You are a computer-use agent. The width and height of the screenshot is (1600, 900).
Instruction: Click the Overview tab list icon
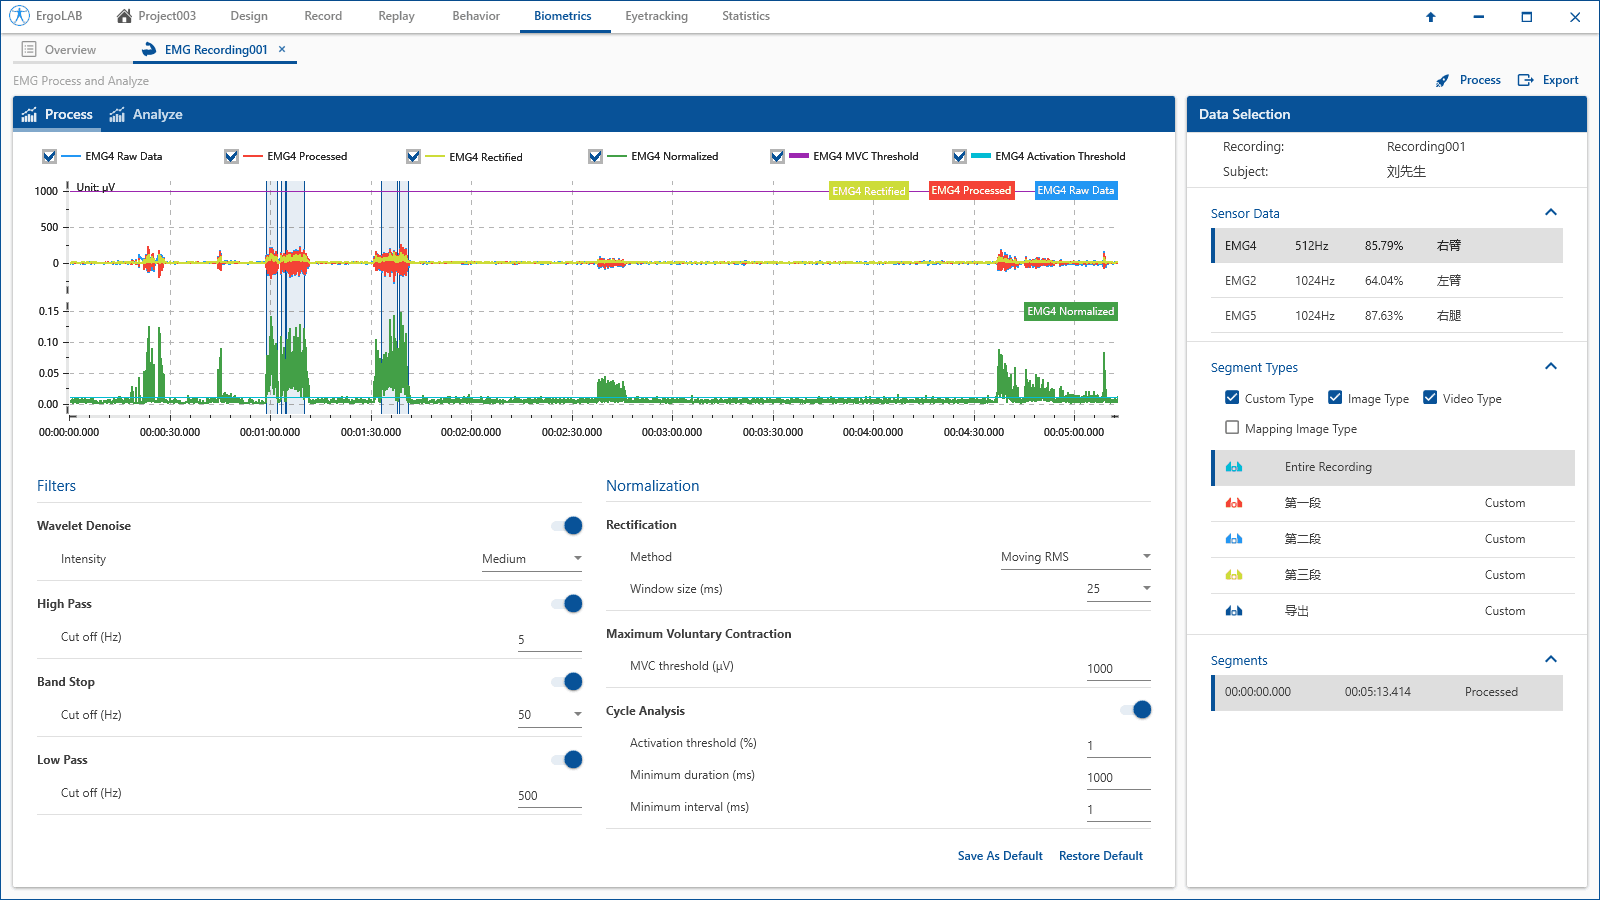click(29, 49)
